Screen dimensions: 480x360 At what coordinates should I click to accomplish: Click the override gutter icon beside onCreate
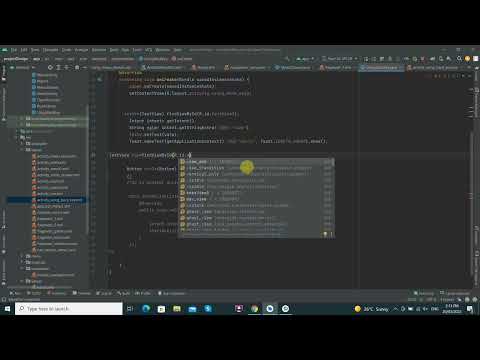click(99, 79)
